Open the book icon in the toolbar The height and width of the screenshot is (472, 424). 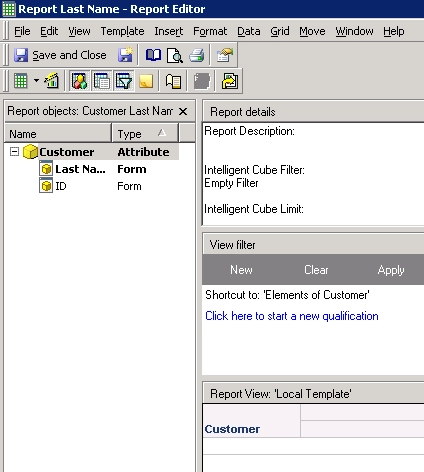click(x=153, y=55)
